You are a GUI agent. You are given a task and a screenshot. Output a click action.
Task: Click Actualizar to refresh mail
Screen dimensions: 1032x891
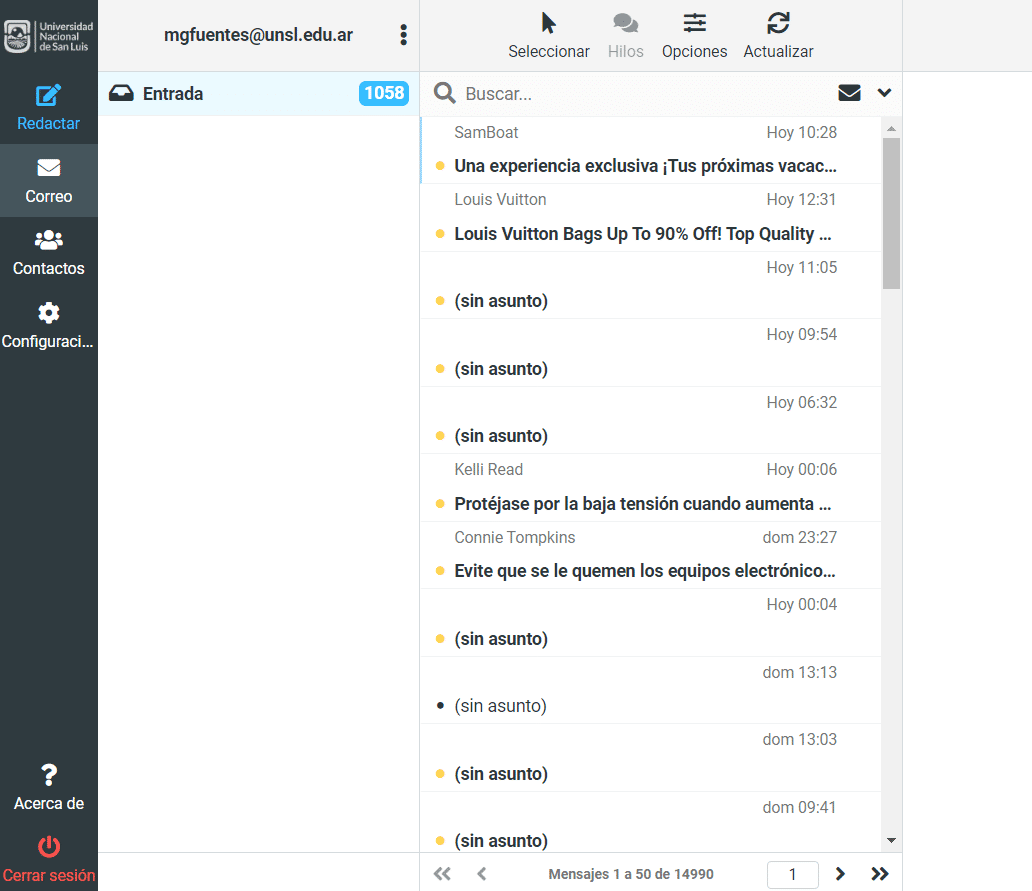click(778, 36)
